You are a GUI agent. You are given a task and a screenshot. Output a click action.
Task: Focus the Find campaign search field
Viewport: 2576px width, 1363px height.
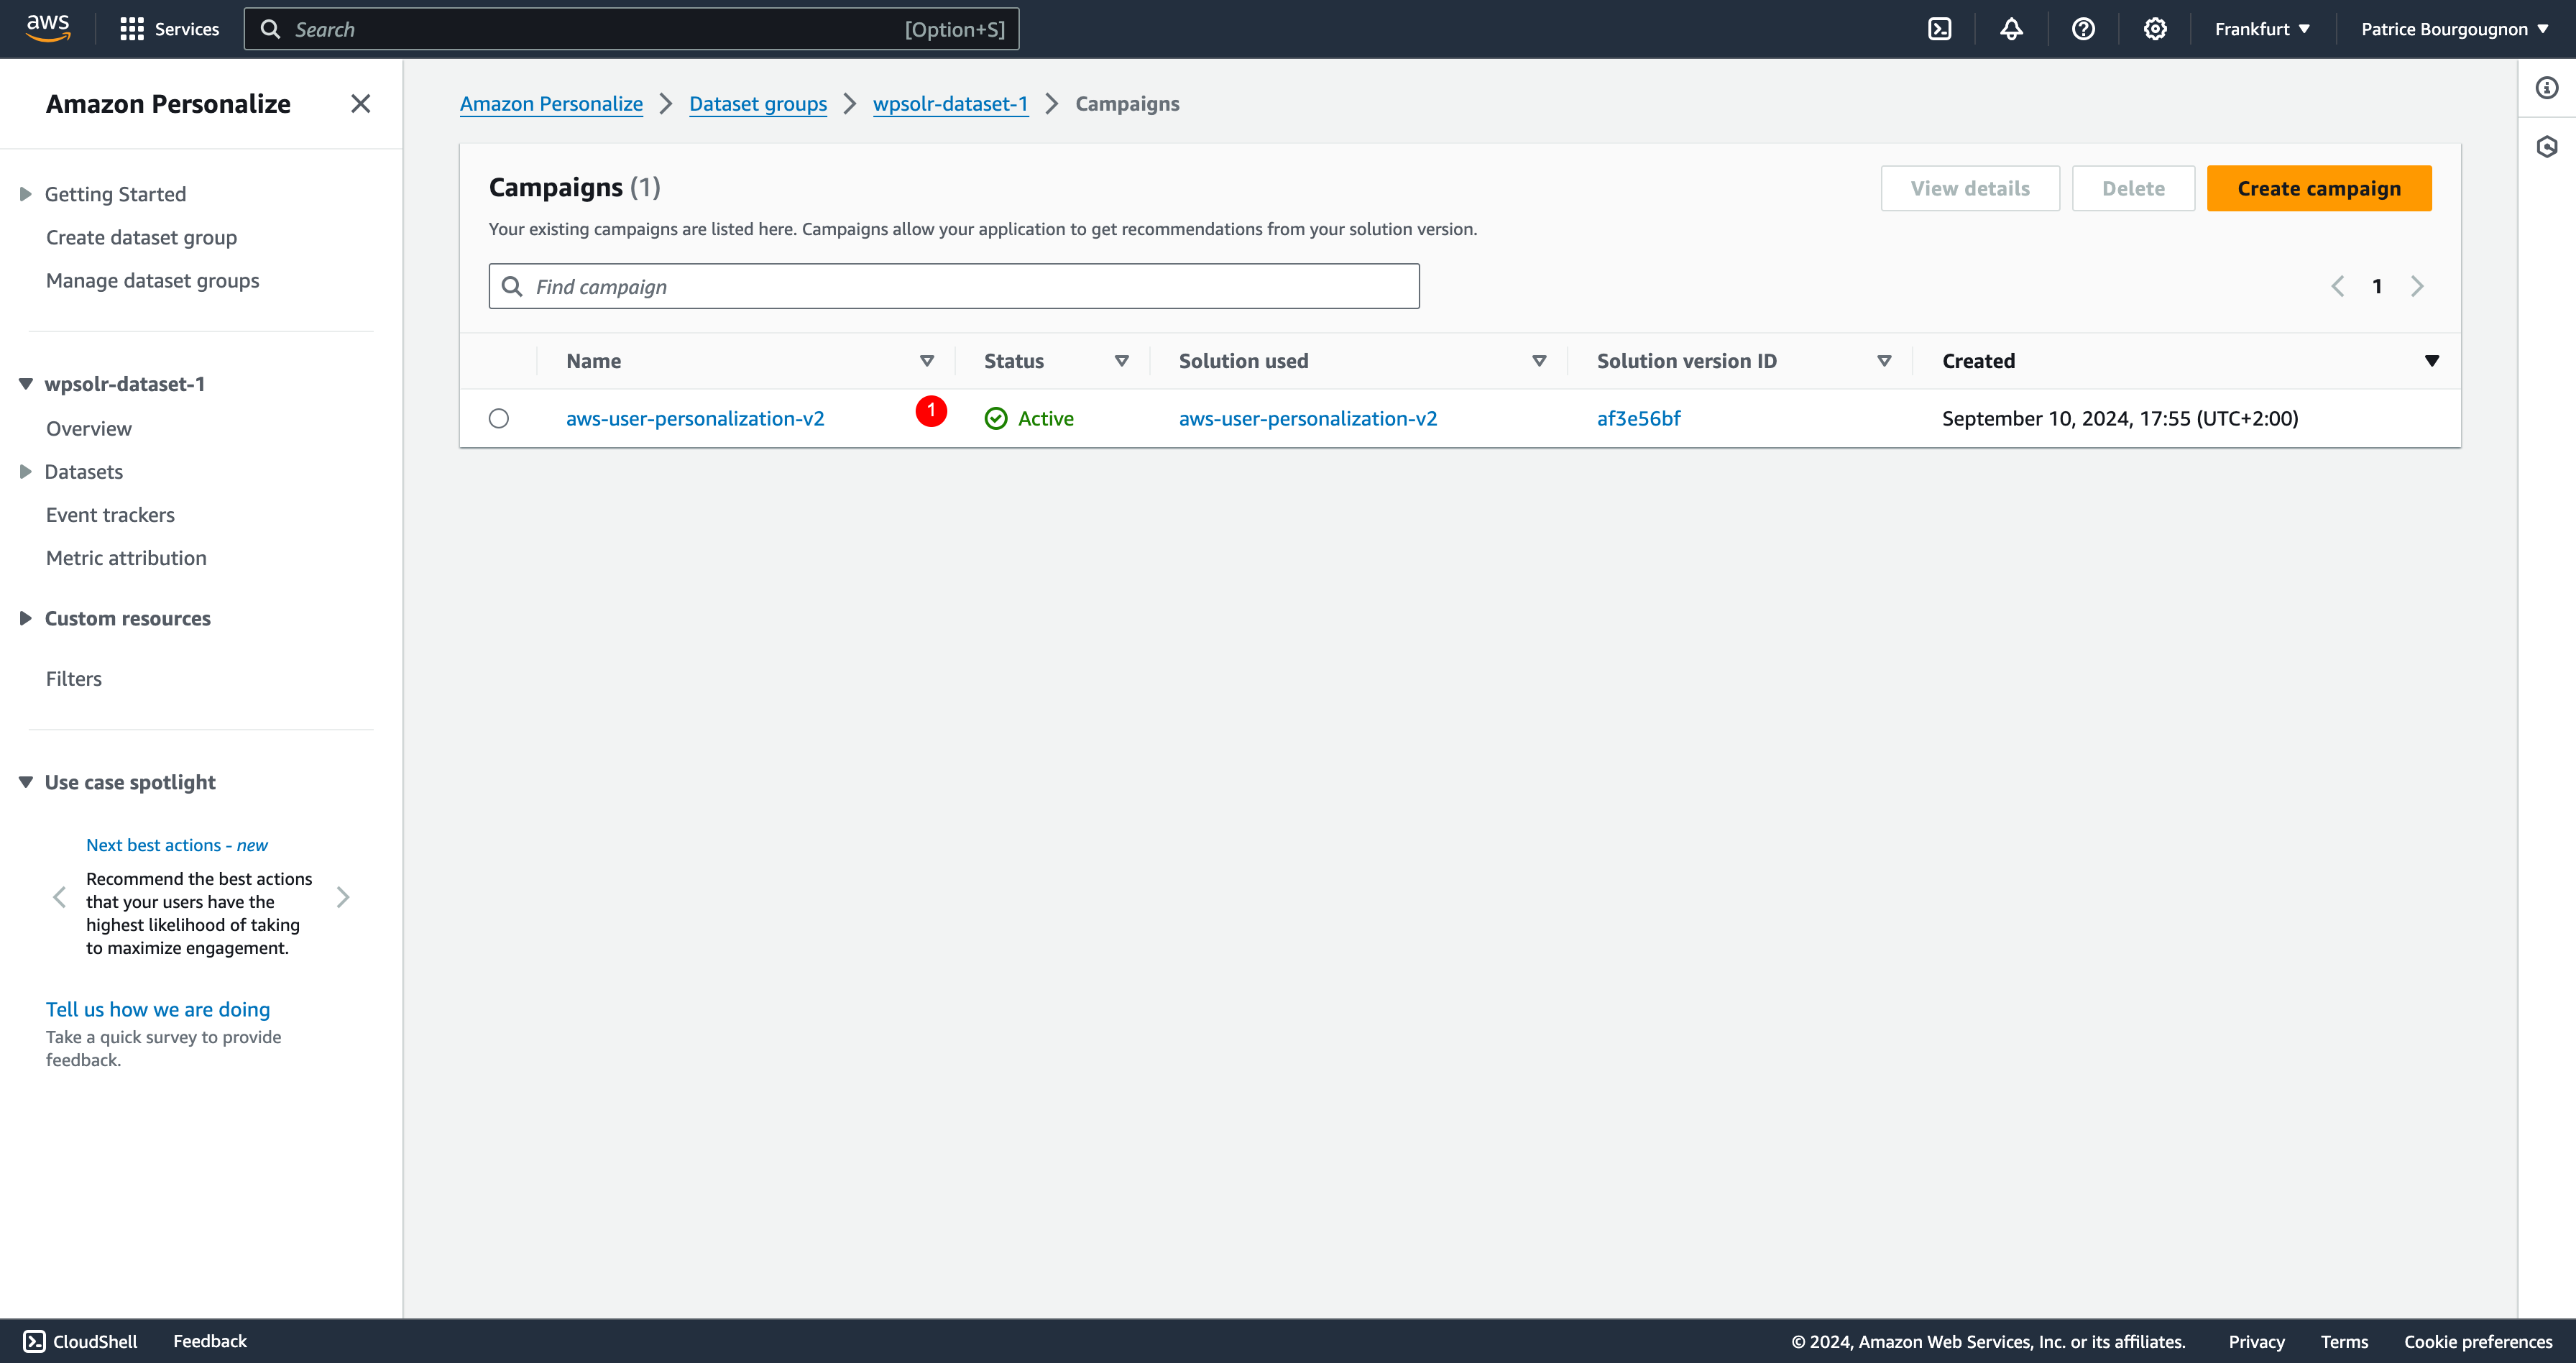954,287
